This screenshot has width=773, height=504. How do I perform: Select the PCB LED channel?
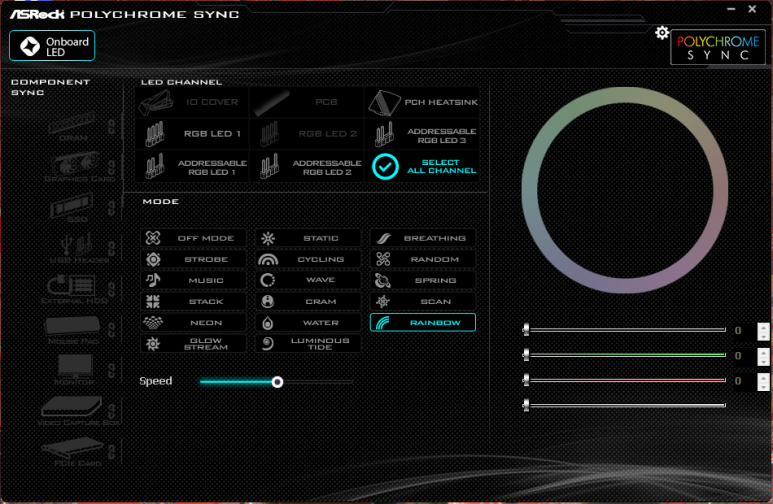click(306, 102)
